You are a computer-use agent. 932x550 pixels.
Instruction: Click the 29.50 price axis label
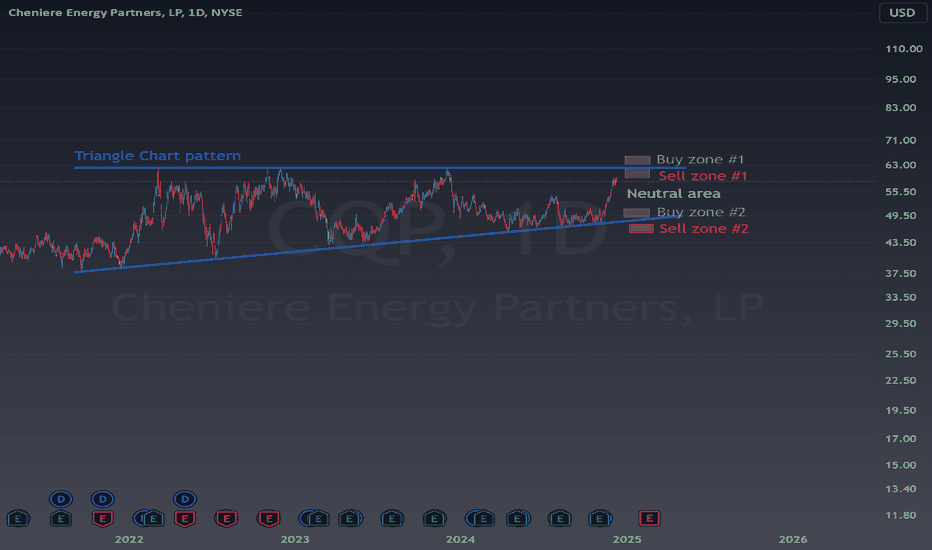(x=900, y=323)
